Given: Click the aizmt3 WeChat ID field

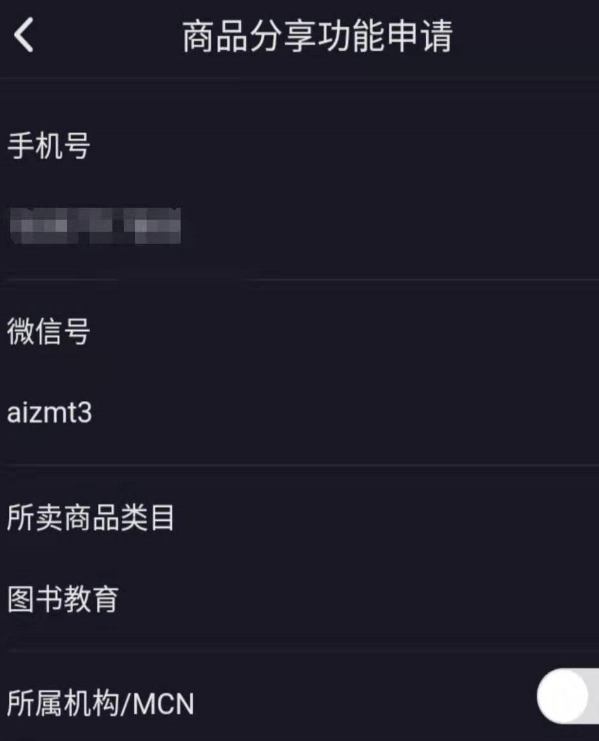Looking at the screenshot, I should pyautogui.click(x=300, y=413).
